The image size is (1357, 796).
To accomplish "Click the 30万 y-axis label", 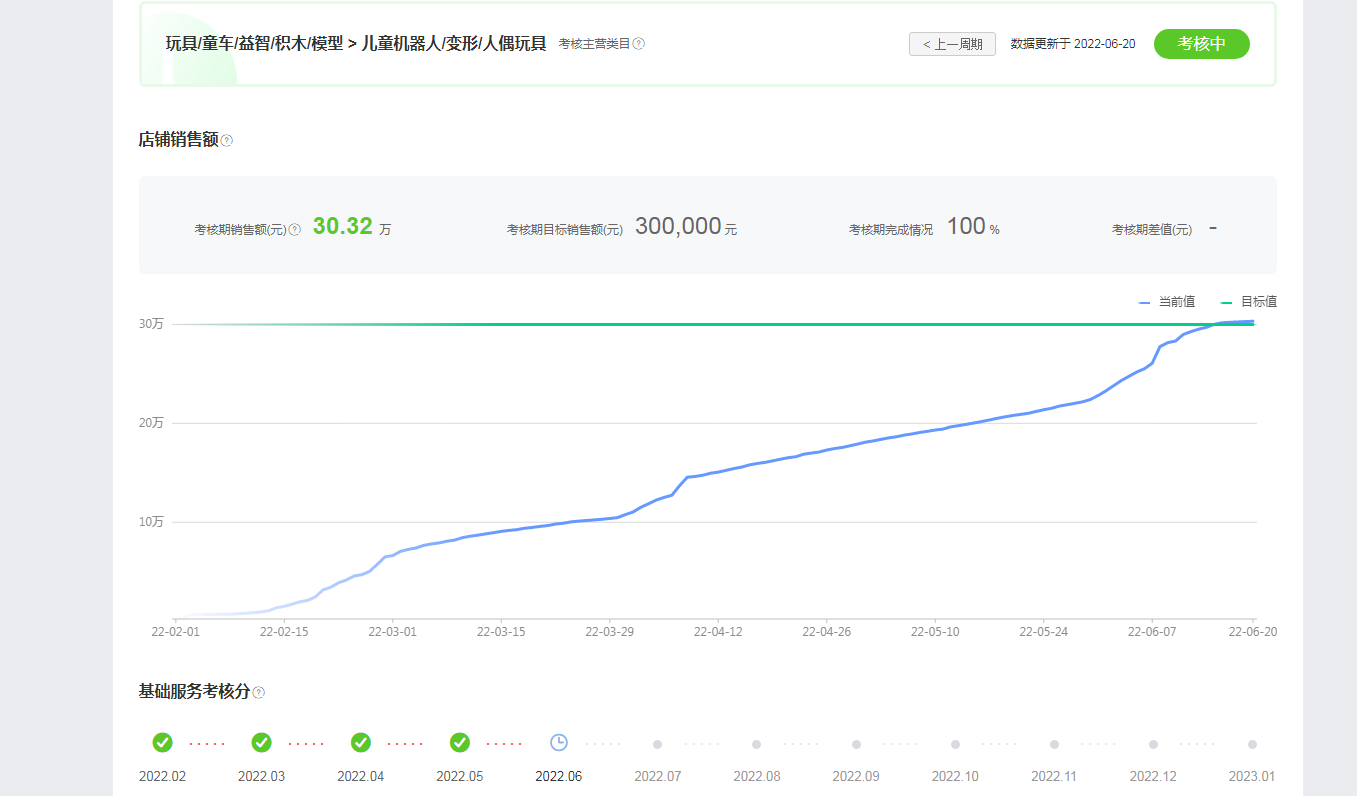I will (x=151, y=324).
